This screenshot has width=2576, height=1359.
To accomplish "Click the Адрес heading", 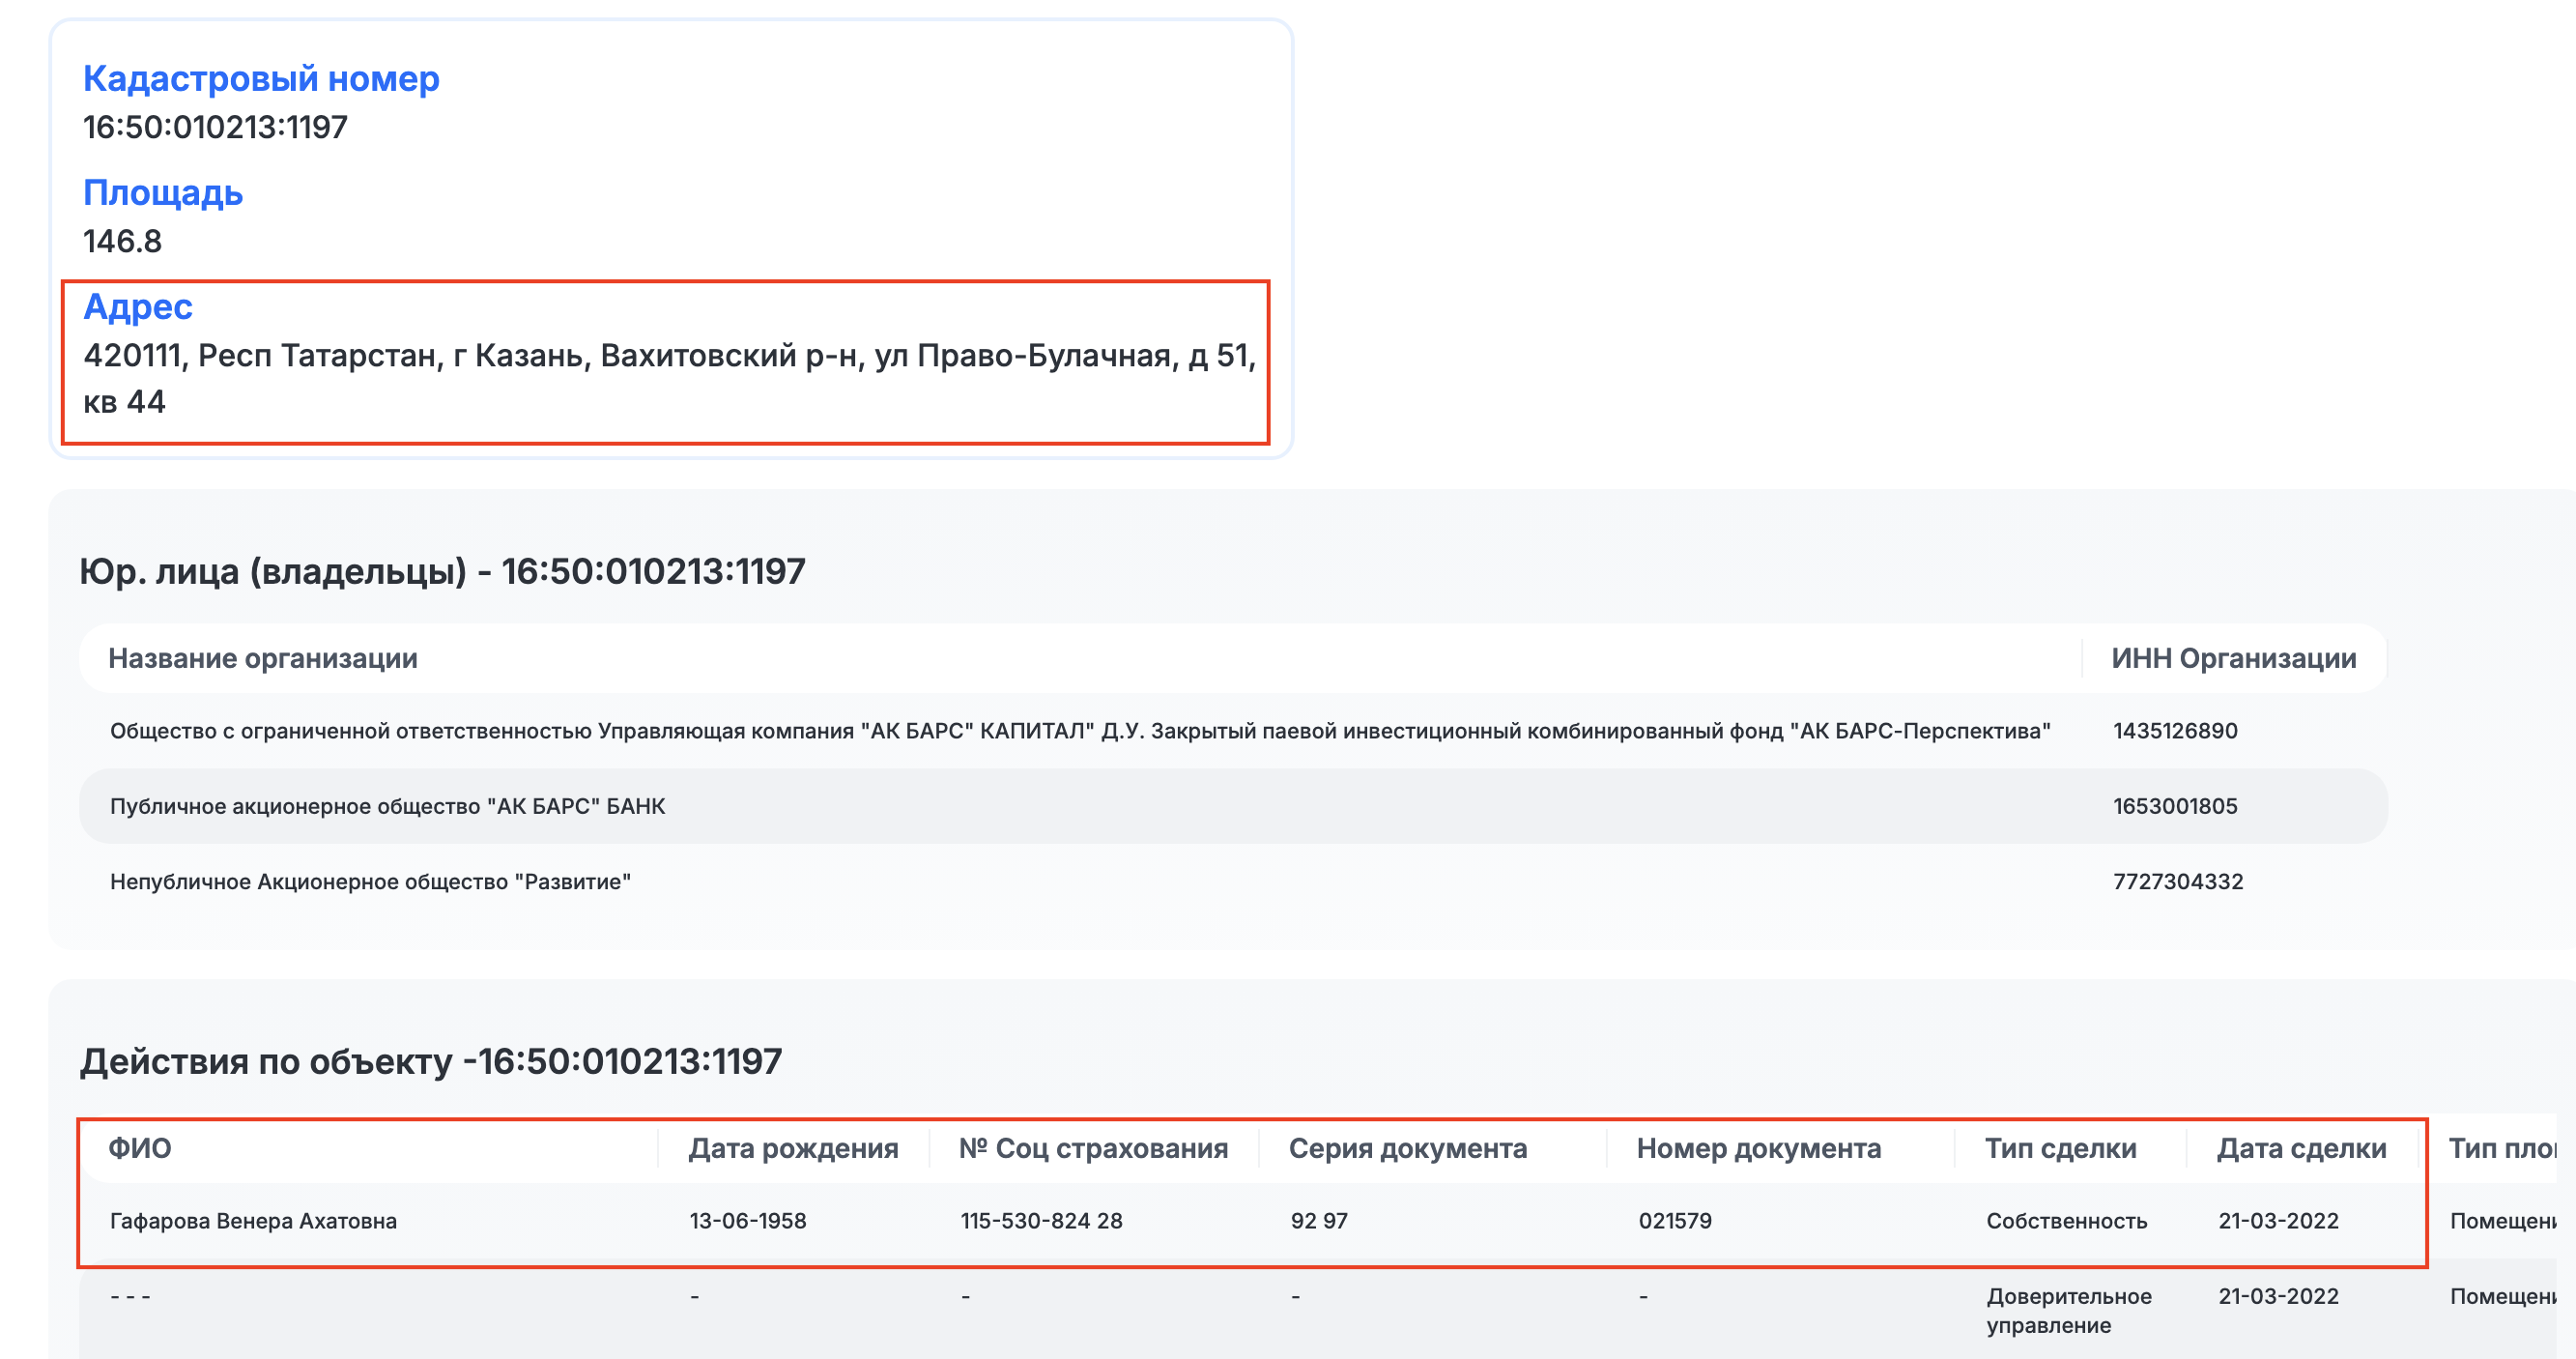I will (x=138, y=306).
